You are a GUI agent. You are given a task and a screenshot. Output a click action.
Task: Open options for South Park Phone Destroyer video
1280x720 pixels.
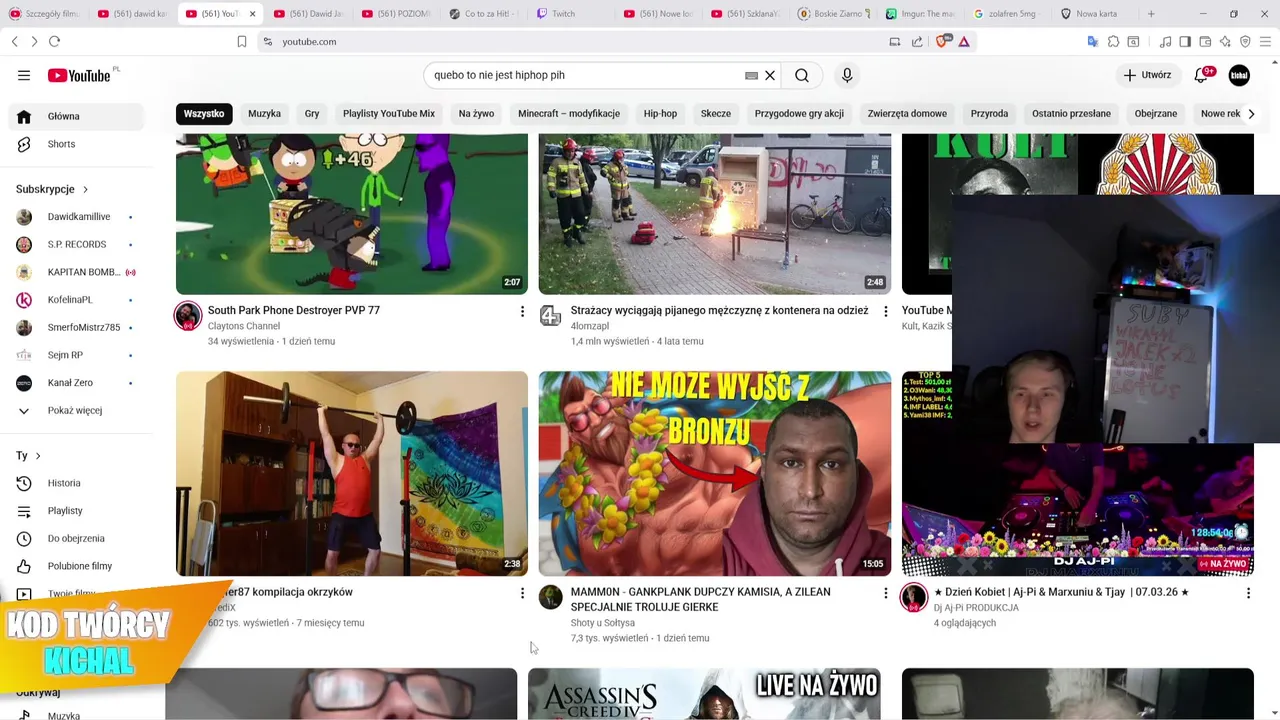(521, 312)
